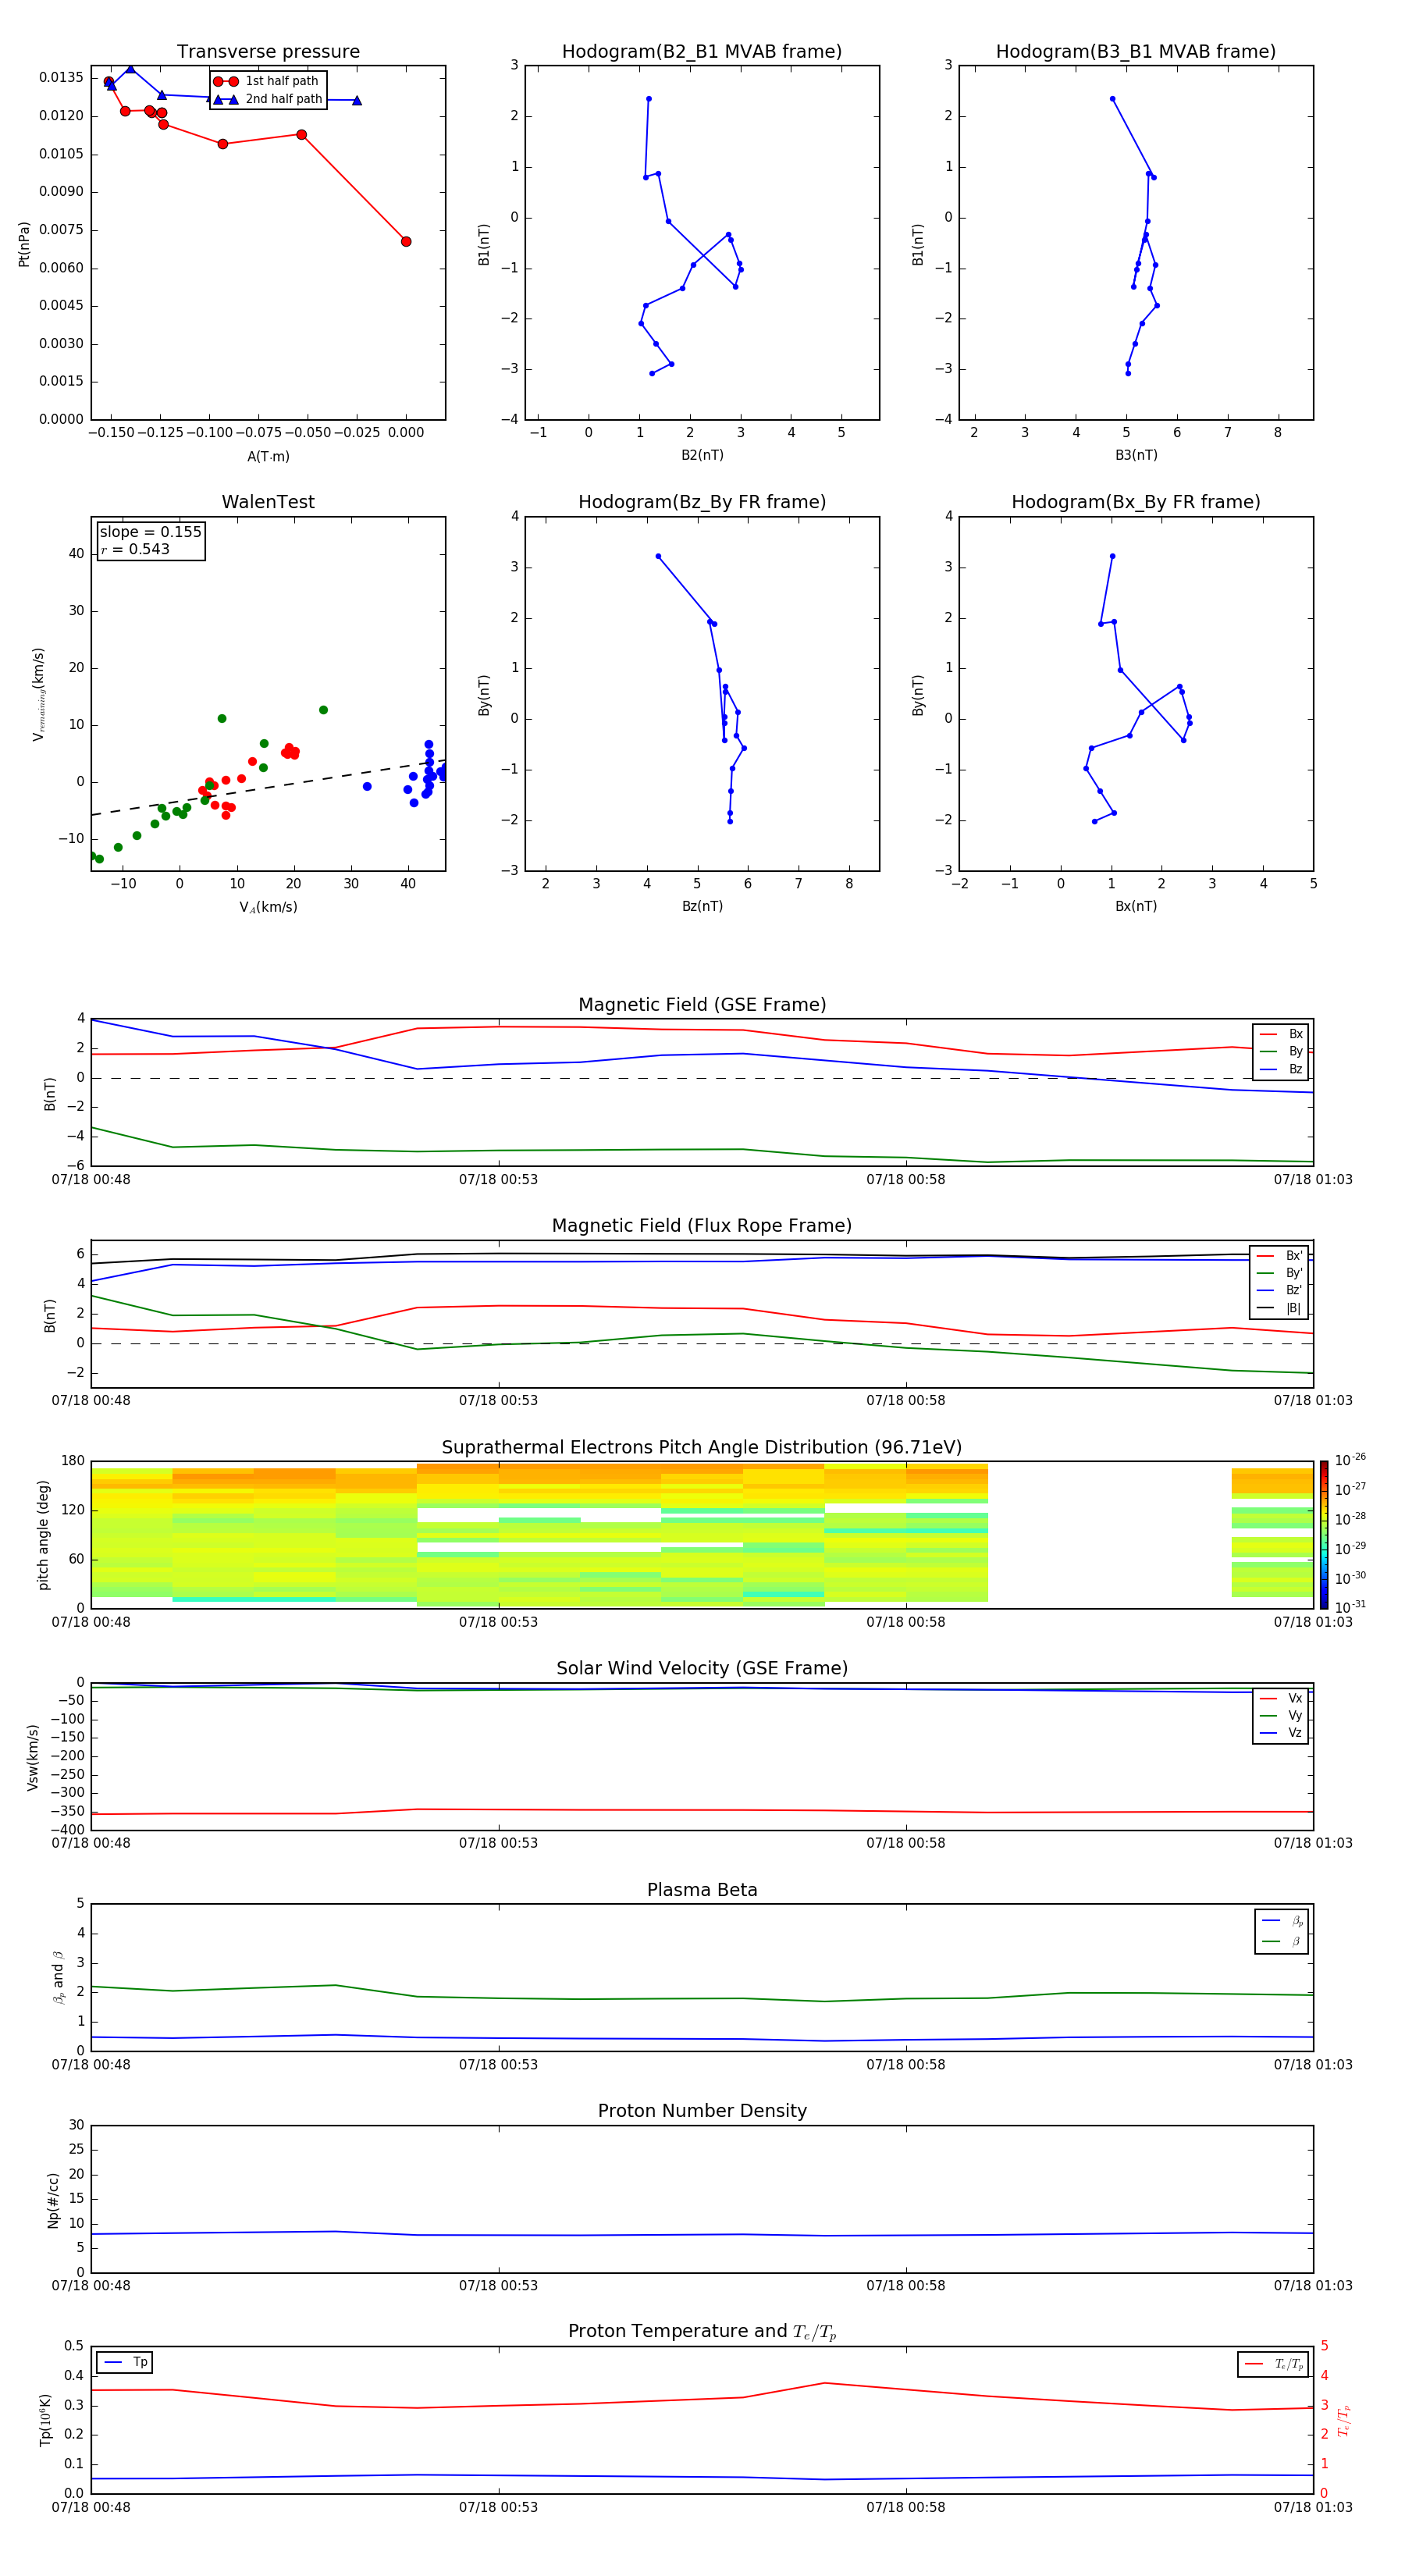
Task: Click the "pitch angle (deg)" axis label
Action: point(43,1535)
